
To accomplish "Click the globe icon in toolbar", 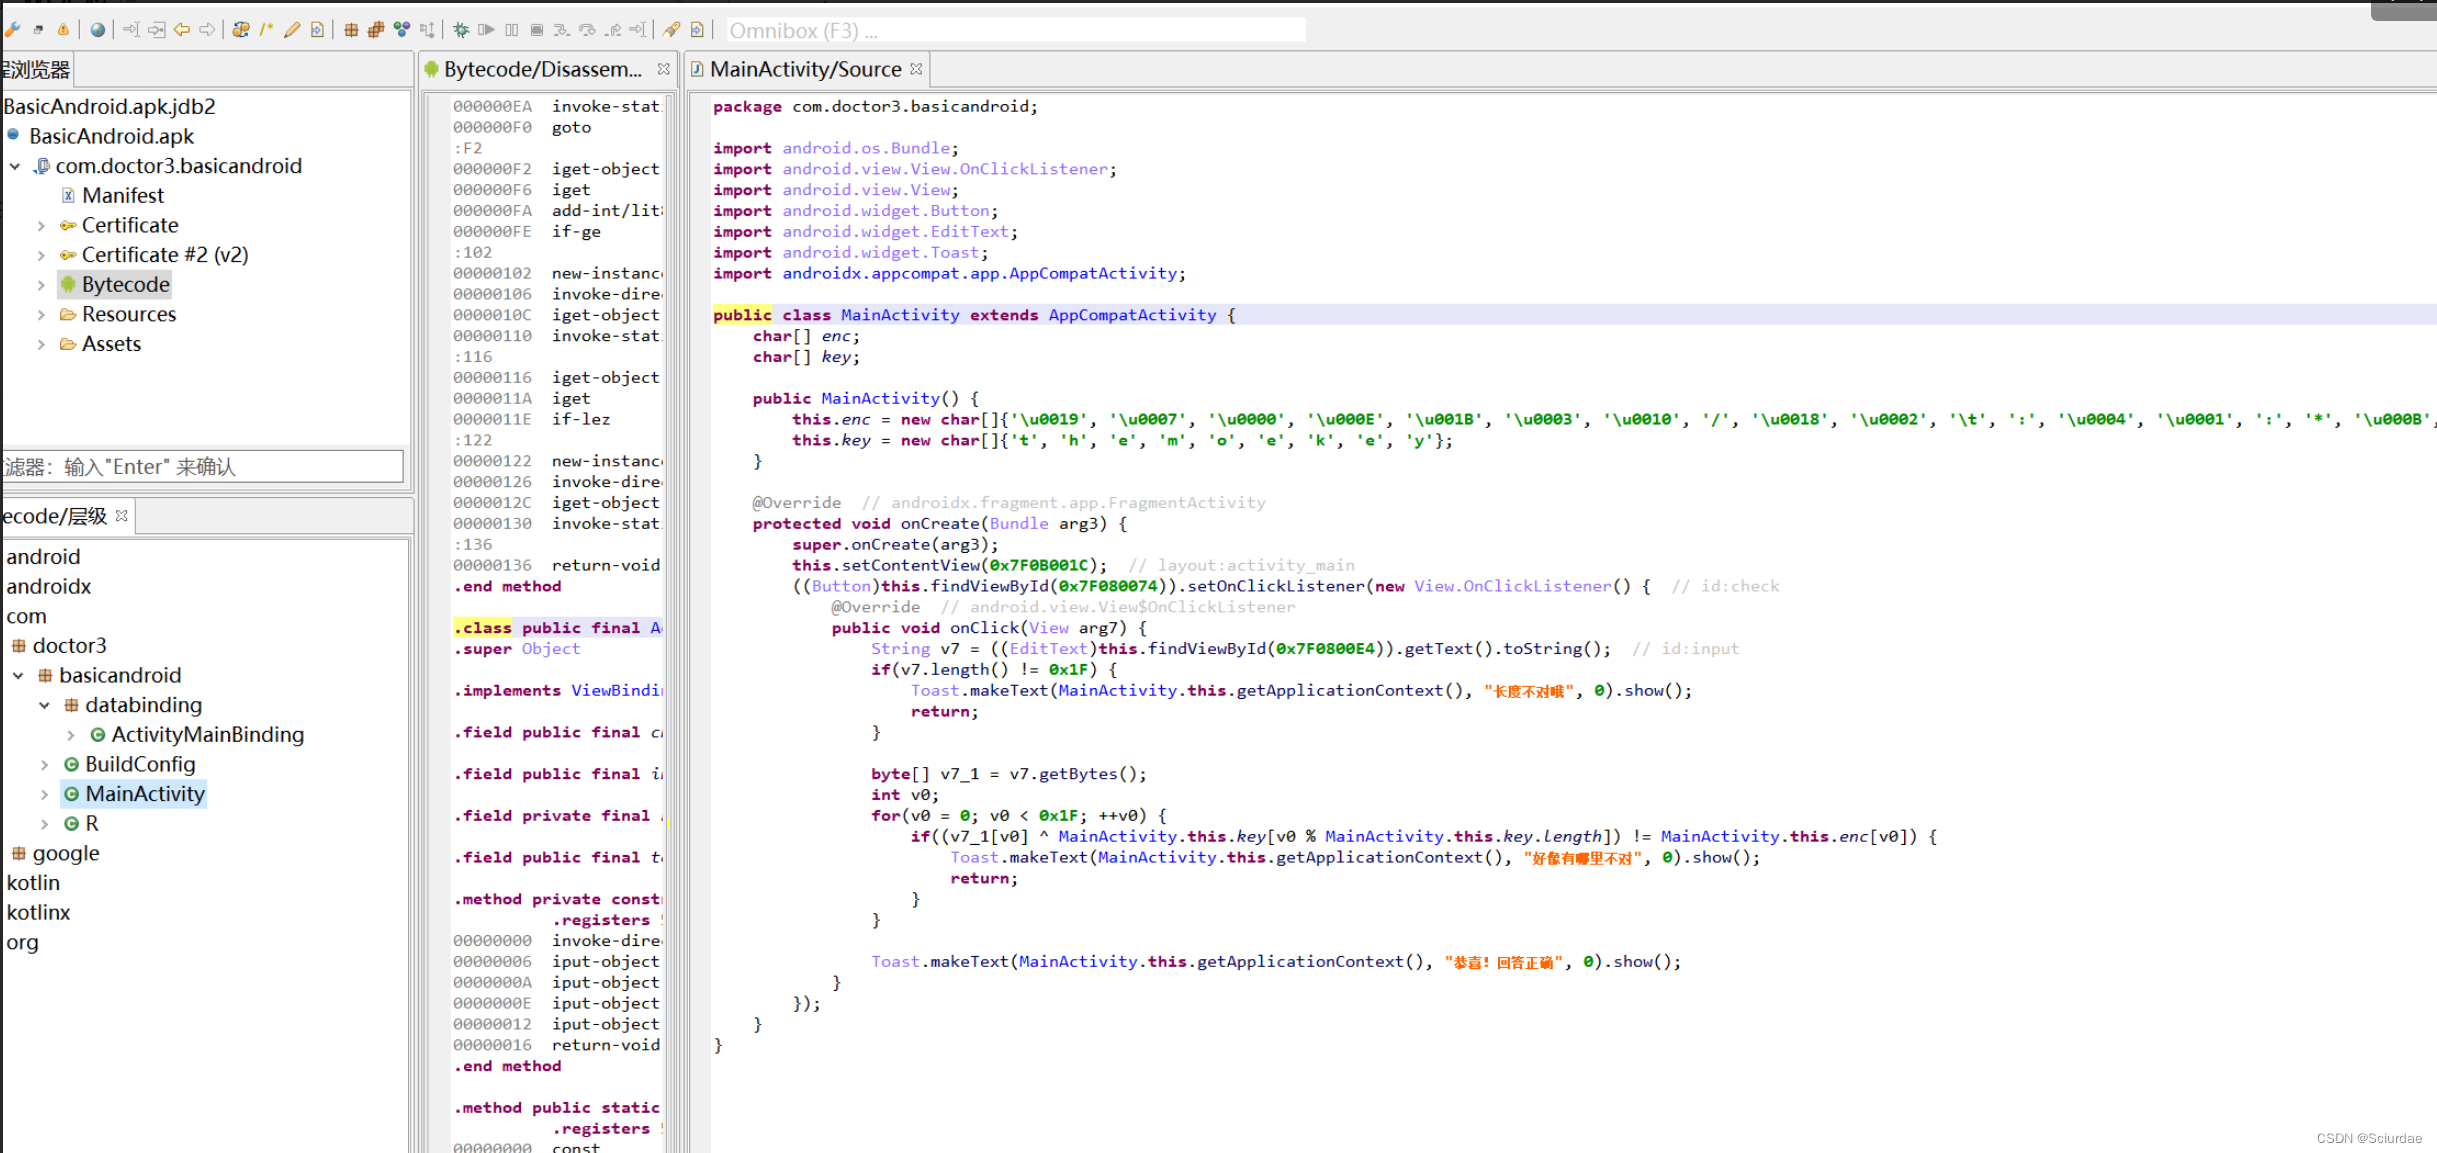I will point(97,30).
